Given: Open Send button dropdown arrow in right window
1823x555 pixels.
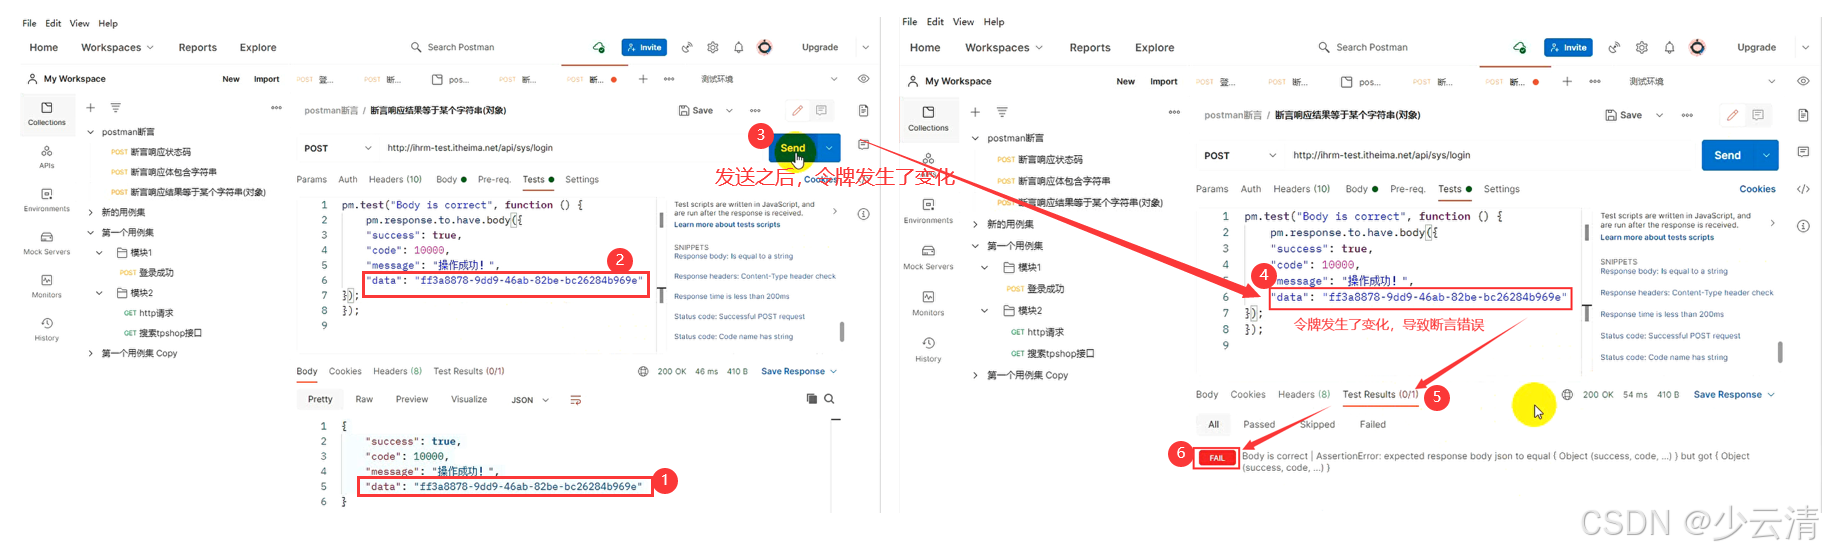Looking at the screenshot, I should 1767,155.
